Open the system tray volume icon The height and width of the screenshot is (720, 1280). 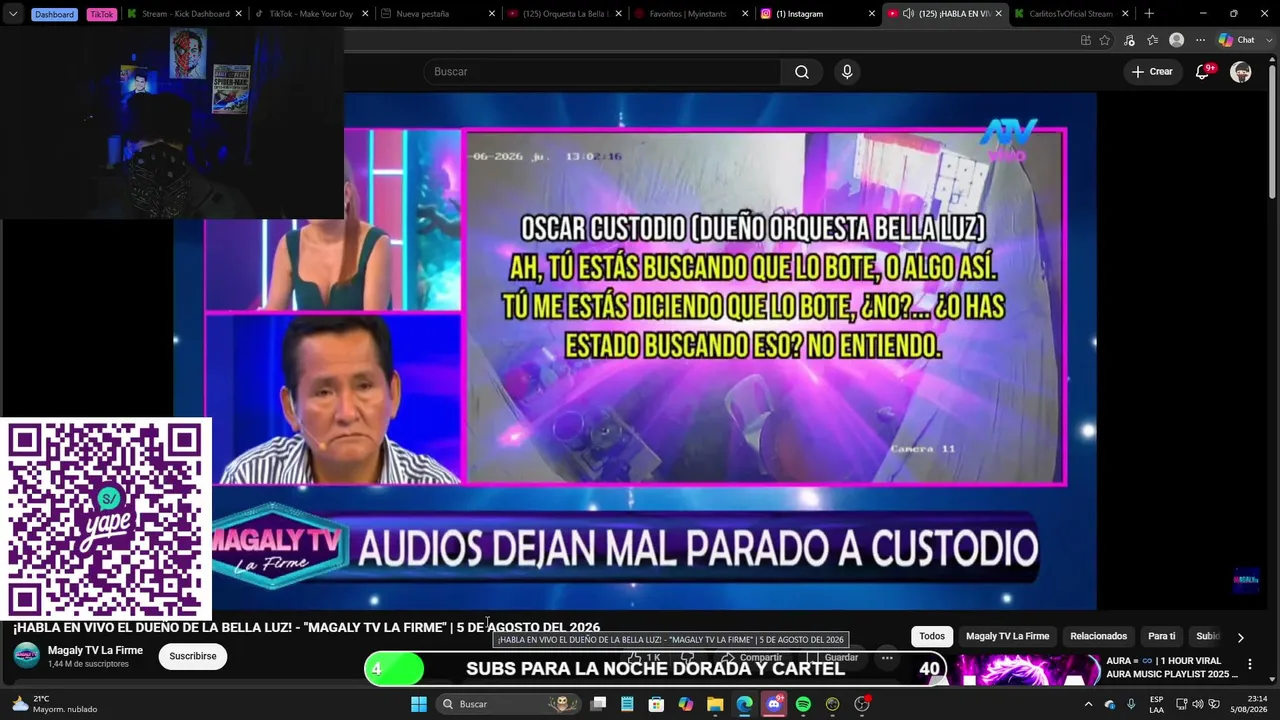pyautogui.click(x=1200, y=704)
